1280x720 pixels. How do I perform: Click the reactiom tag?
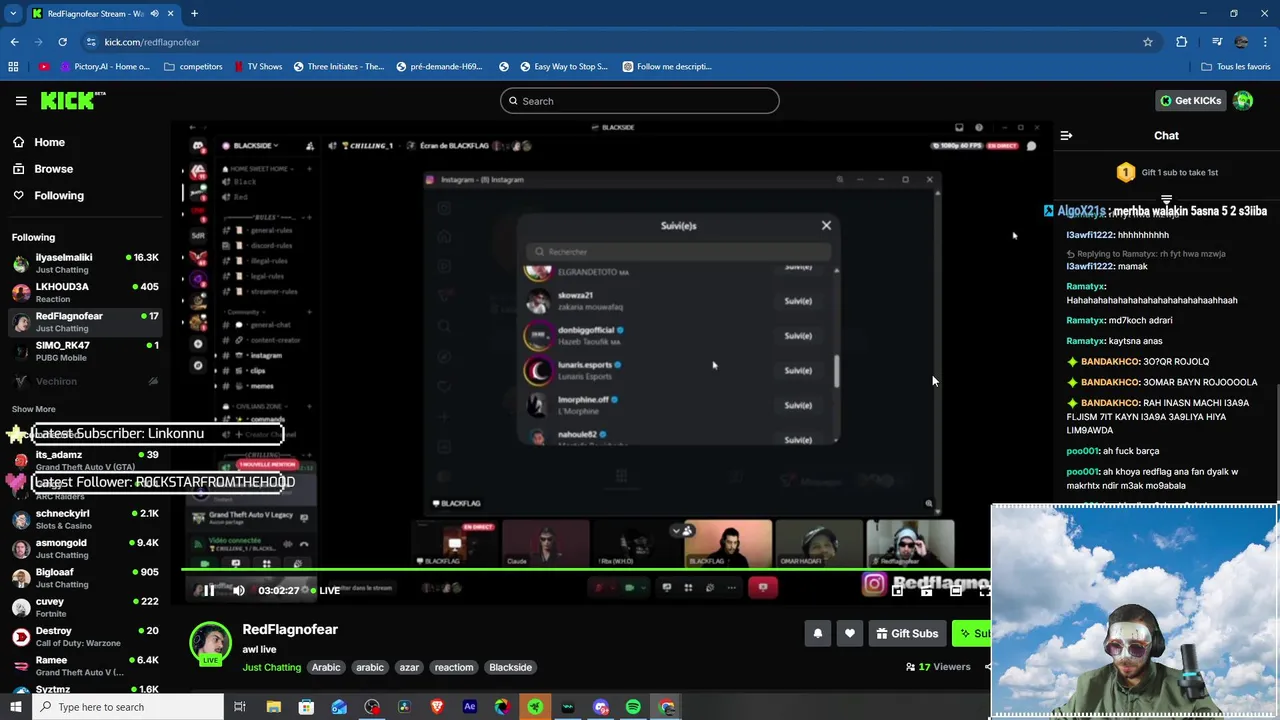[454, 667]
